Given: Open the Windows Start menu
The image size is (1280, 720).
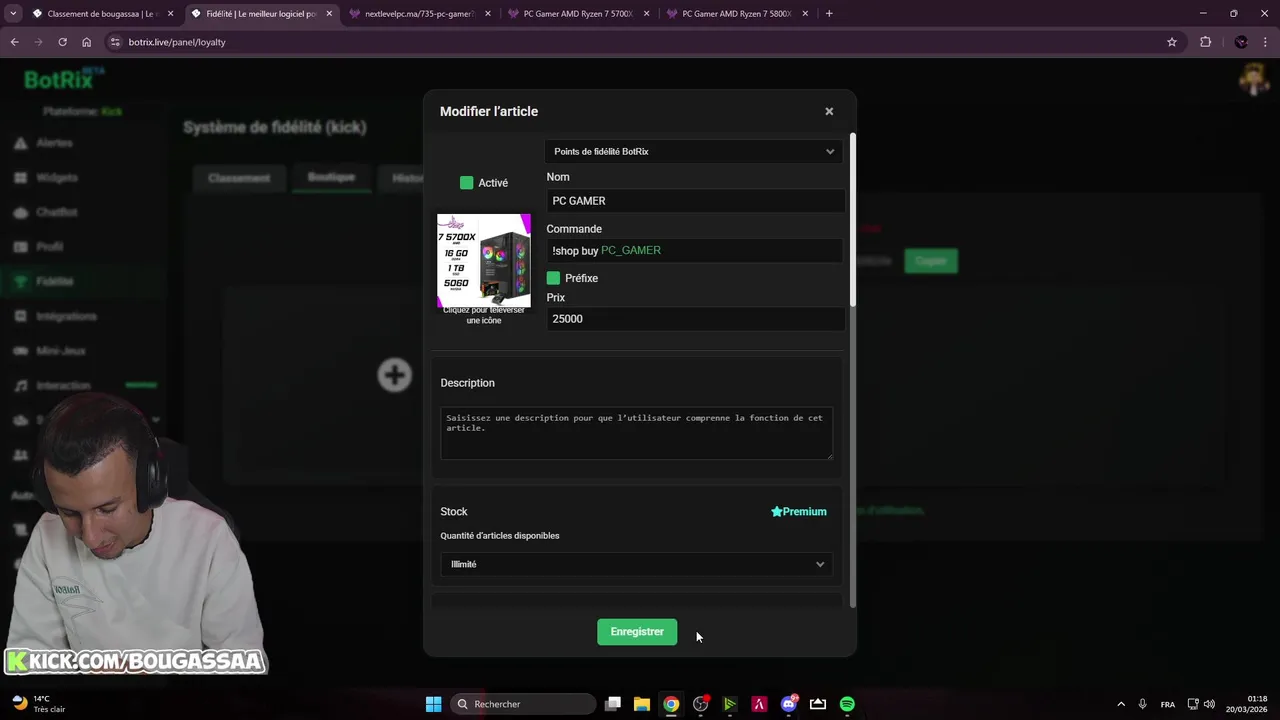Looking at the screenshot, I should [433, 704].
